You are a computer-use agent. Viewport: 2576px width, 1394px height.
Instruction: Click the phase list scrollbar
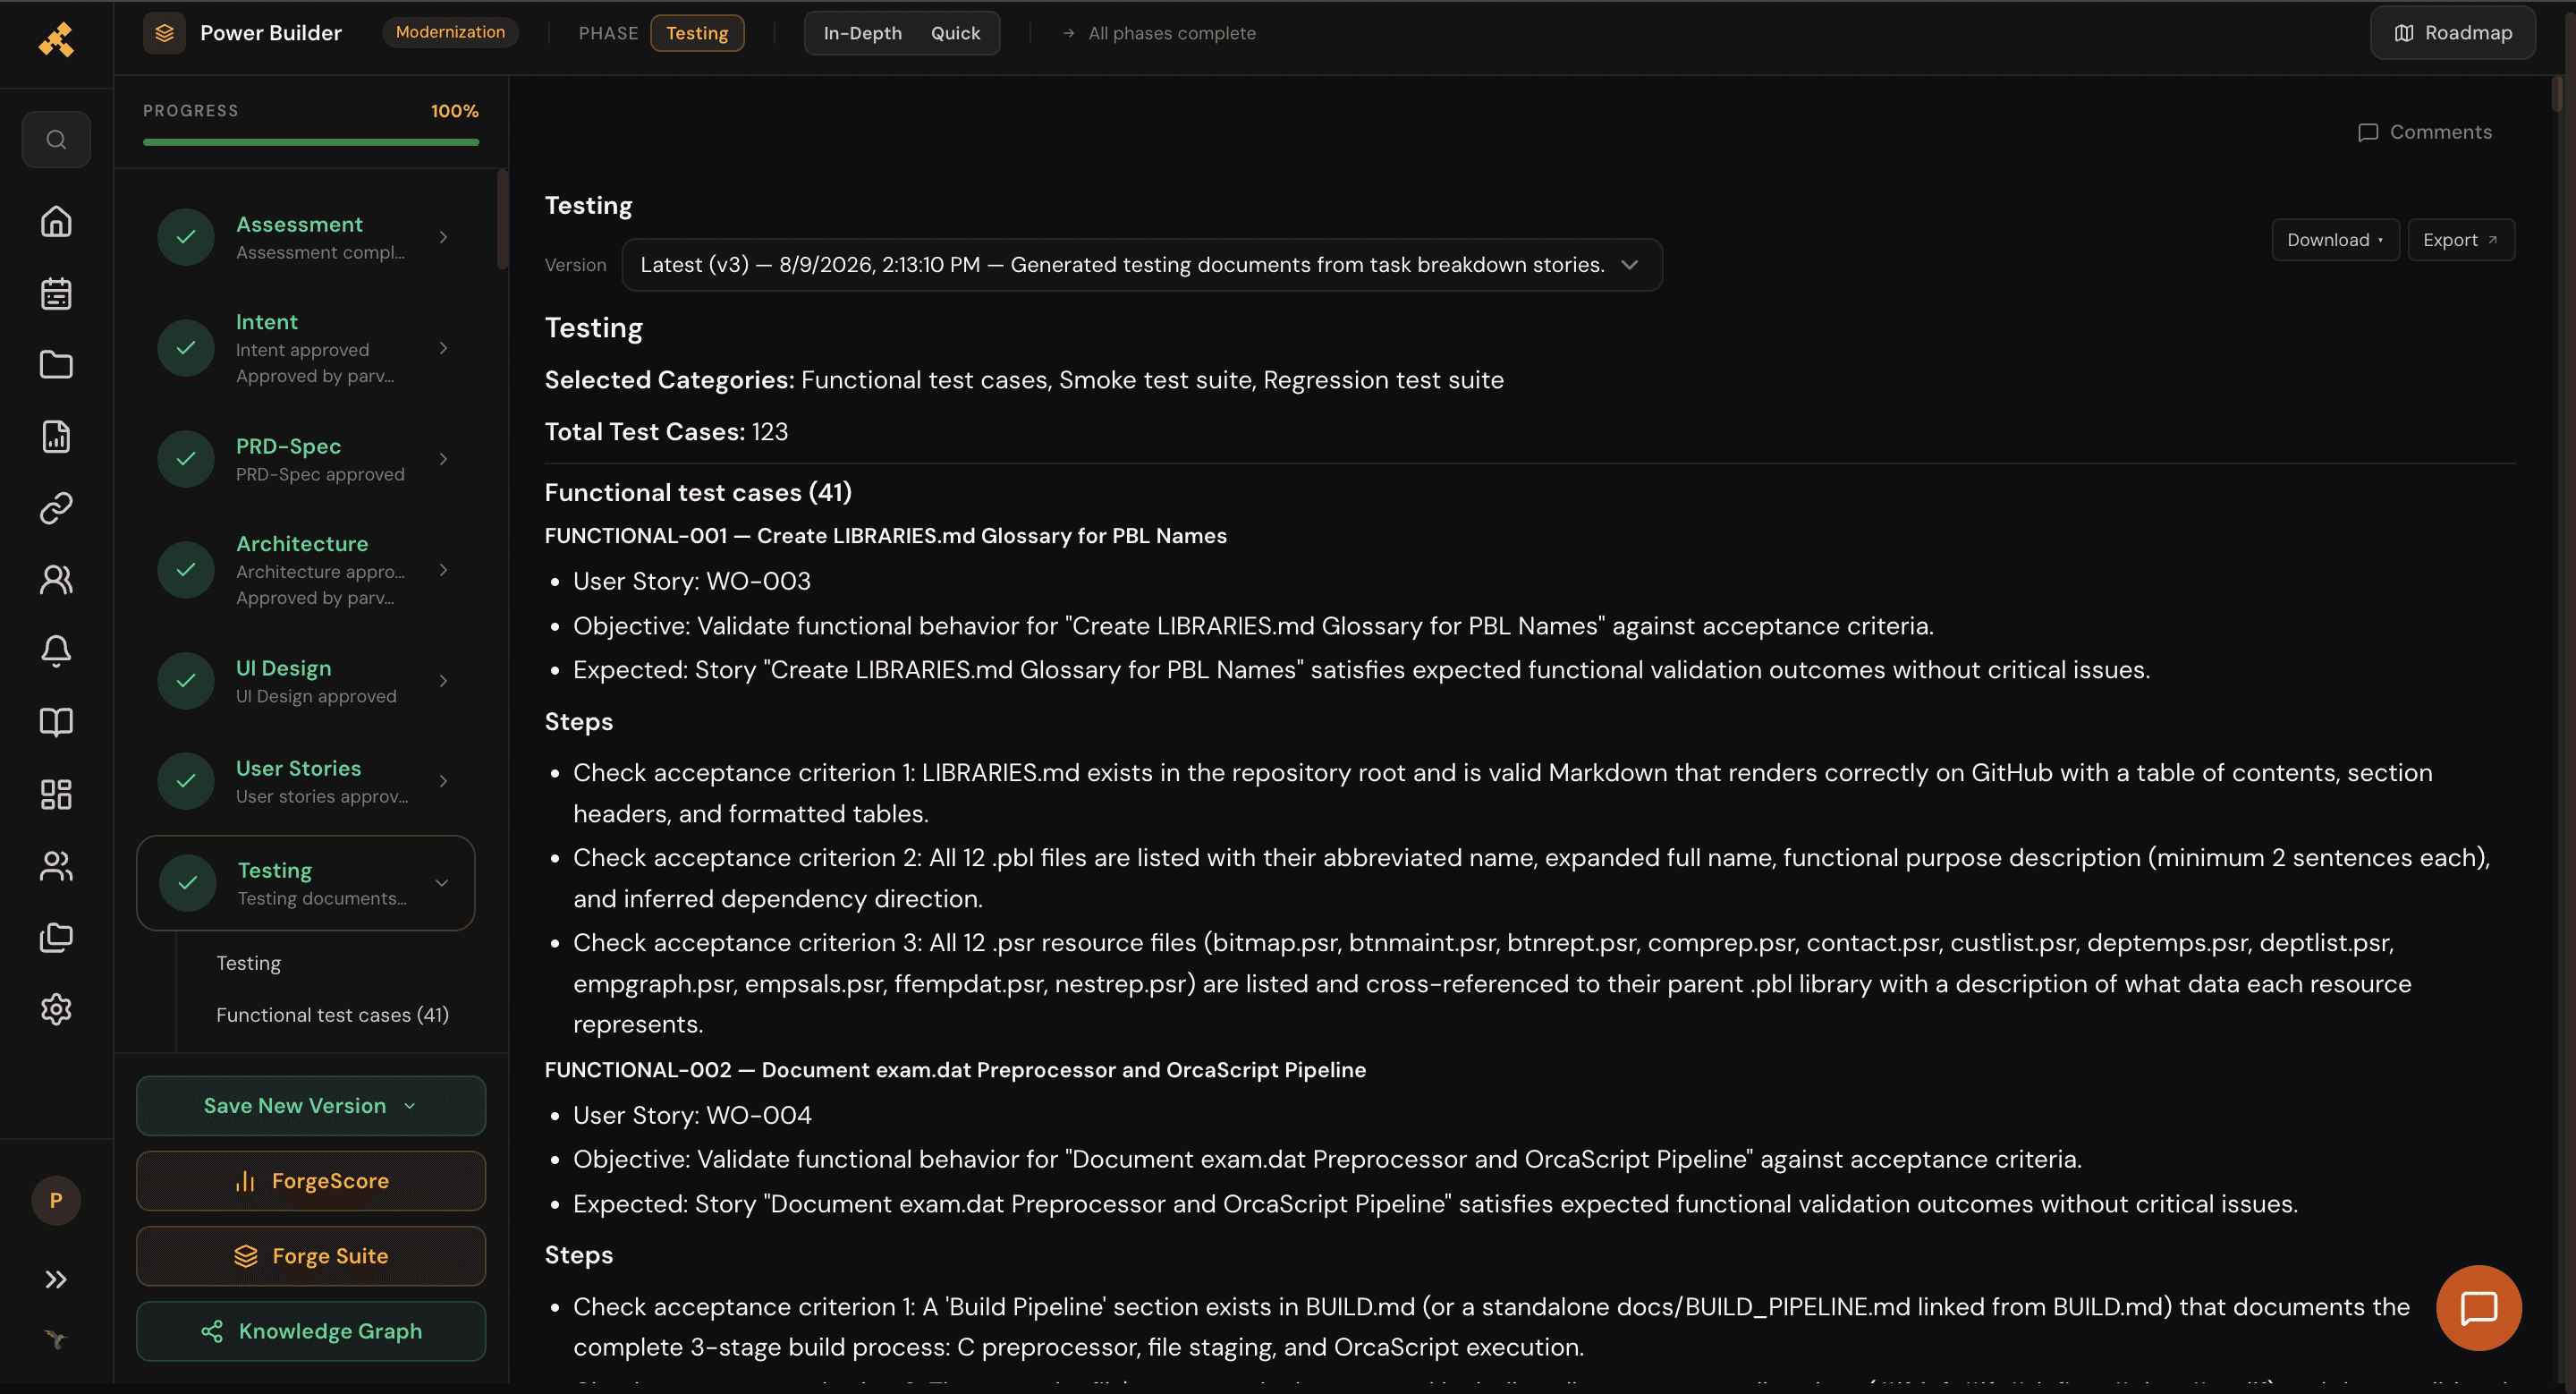(x=502, y=220)
